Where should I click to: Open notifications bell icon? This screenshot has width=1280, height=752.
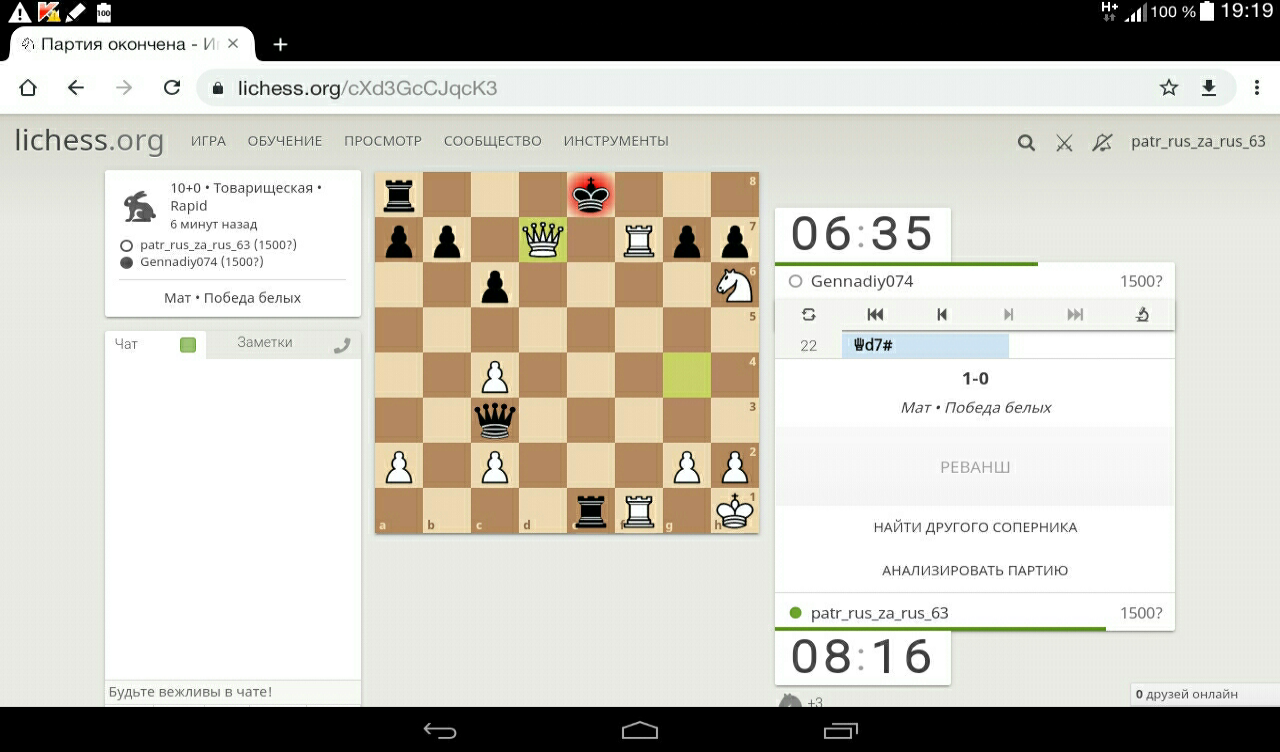coord(1102,142)
